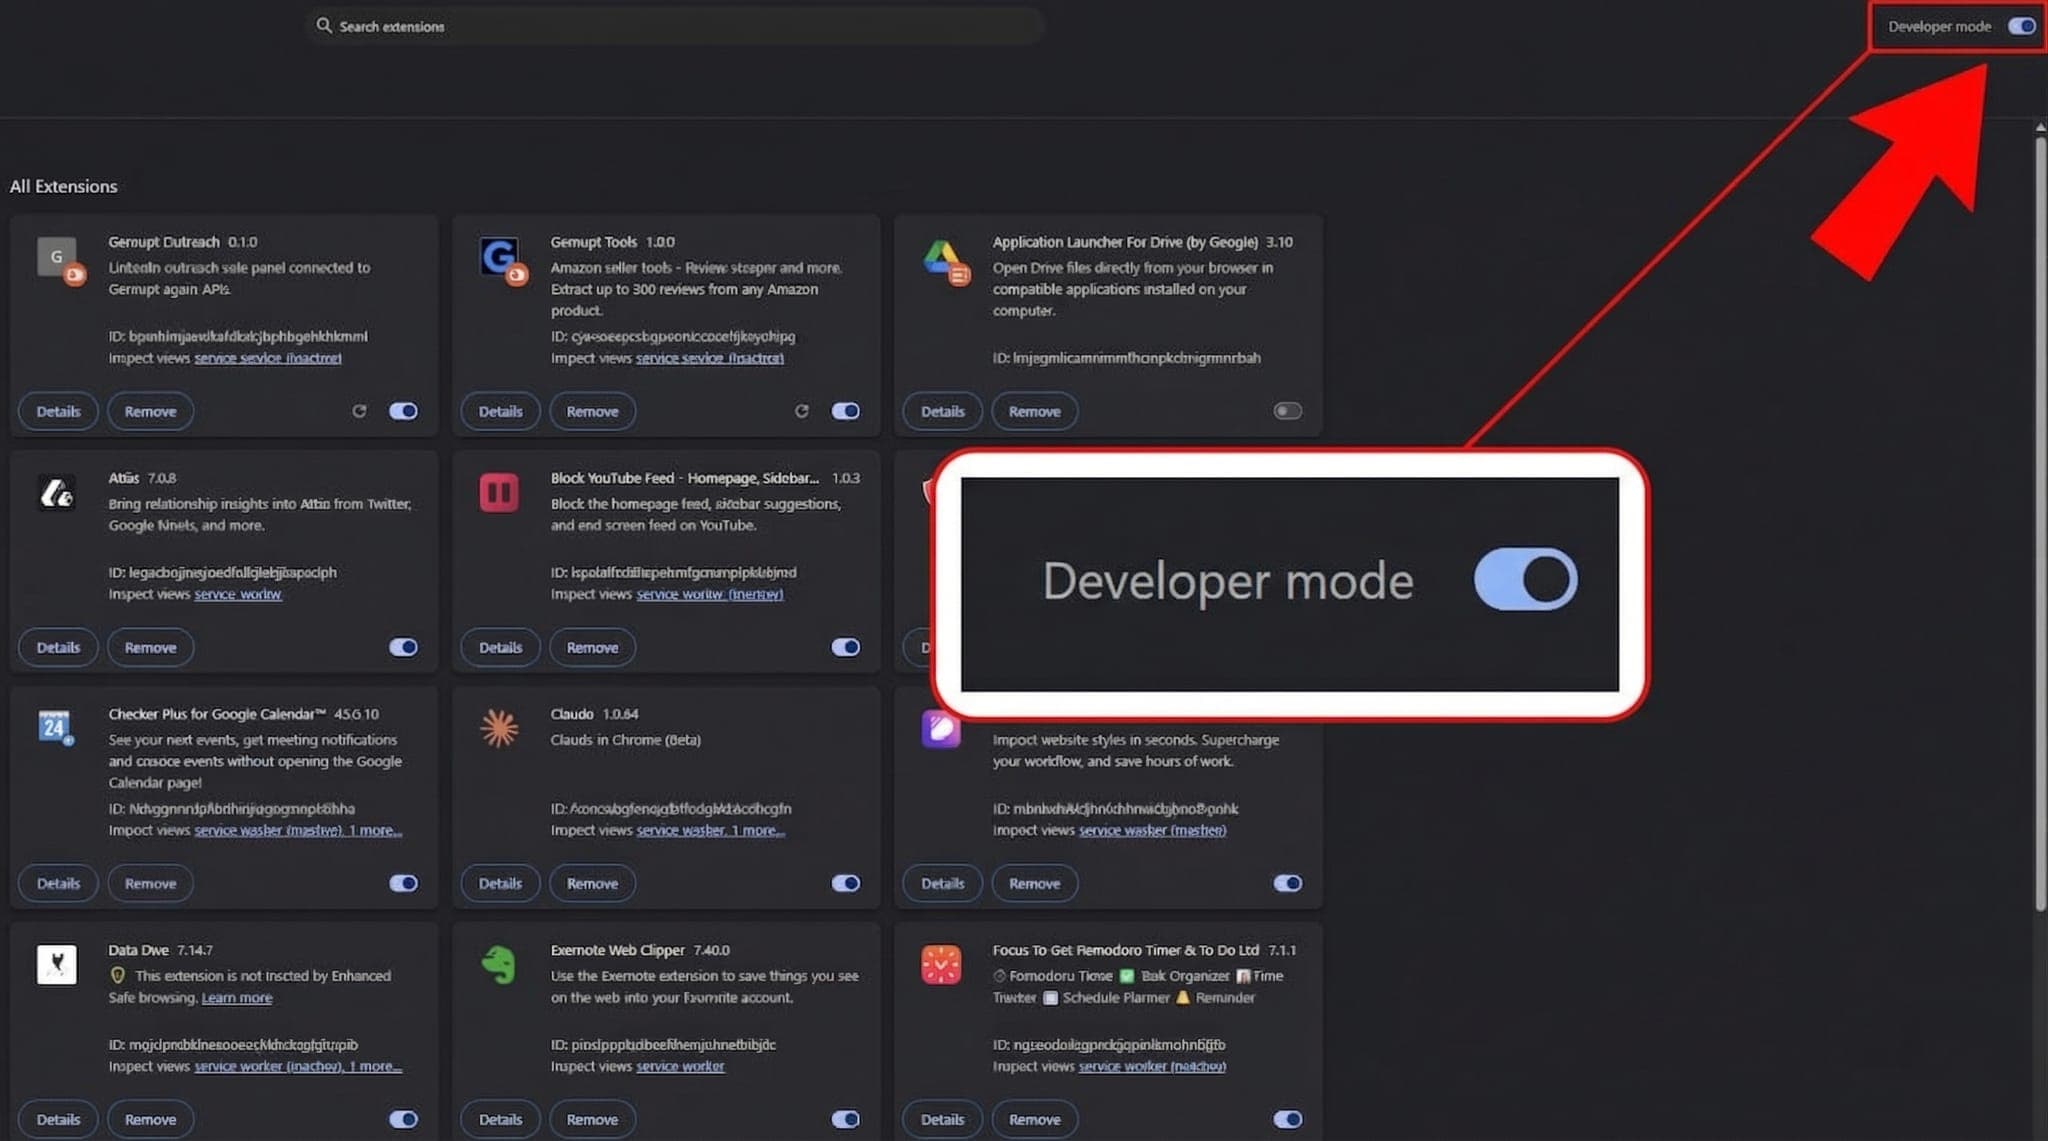Open Details for Application Launcher For Drive

click(942, 411)
